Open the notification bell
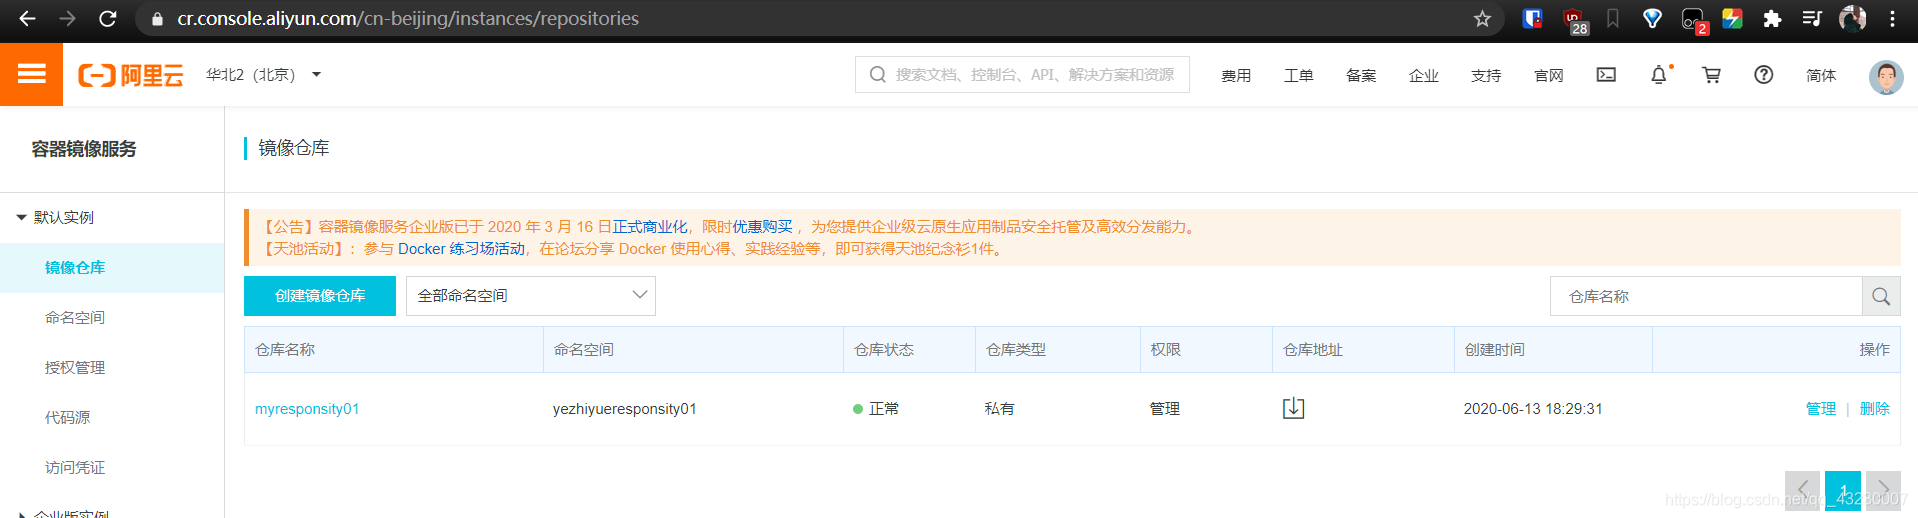 pyautogui.click(x=1659, y=75)
